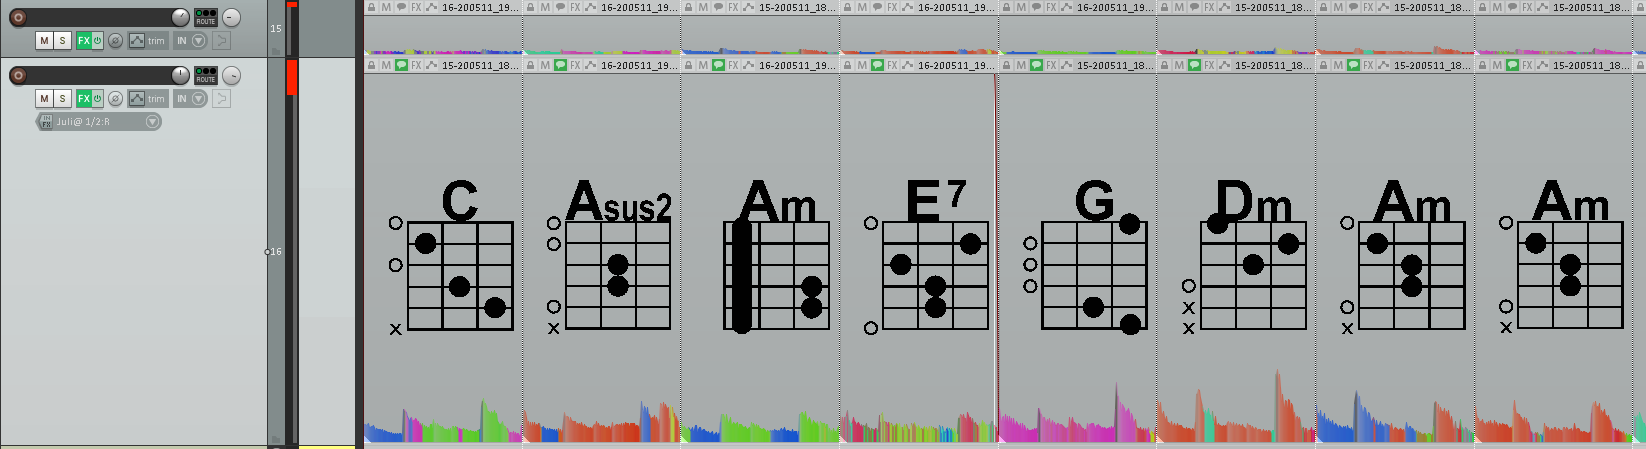The height and width of the screenshot is (449, 1646).
Task: Mute the Dm chord item
Action: 1179,65
